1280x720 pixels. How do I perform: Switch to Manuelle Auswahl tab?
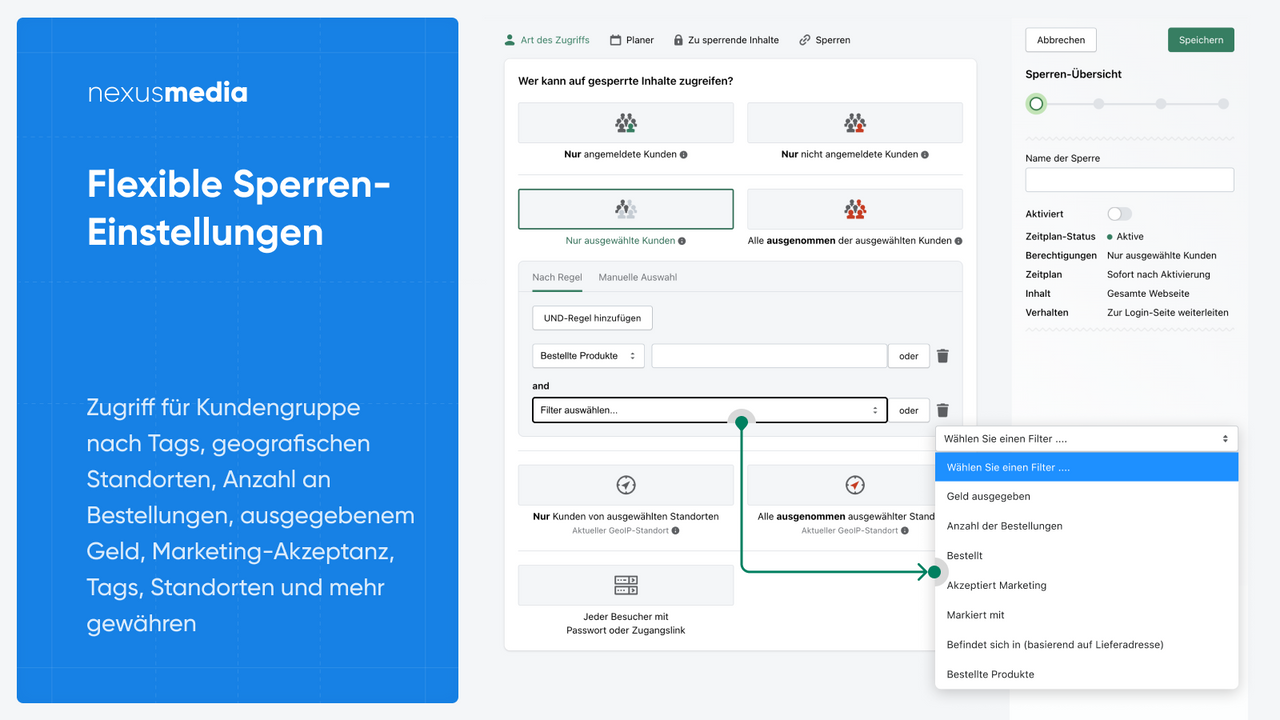point(638,277)
